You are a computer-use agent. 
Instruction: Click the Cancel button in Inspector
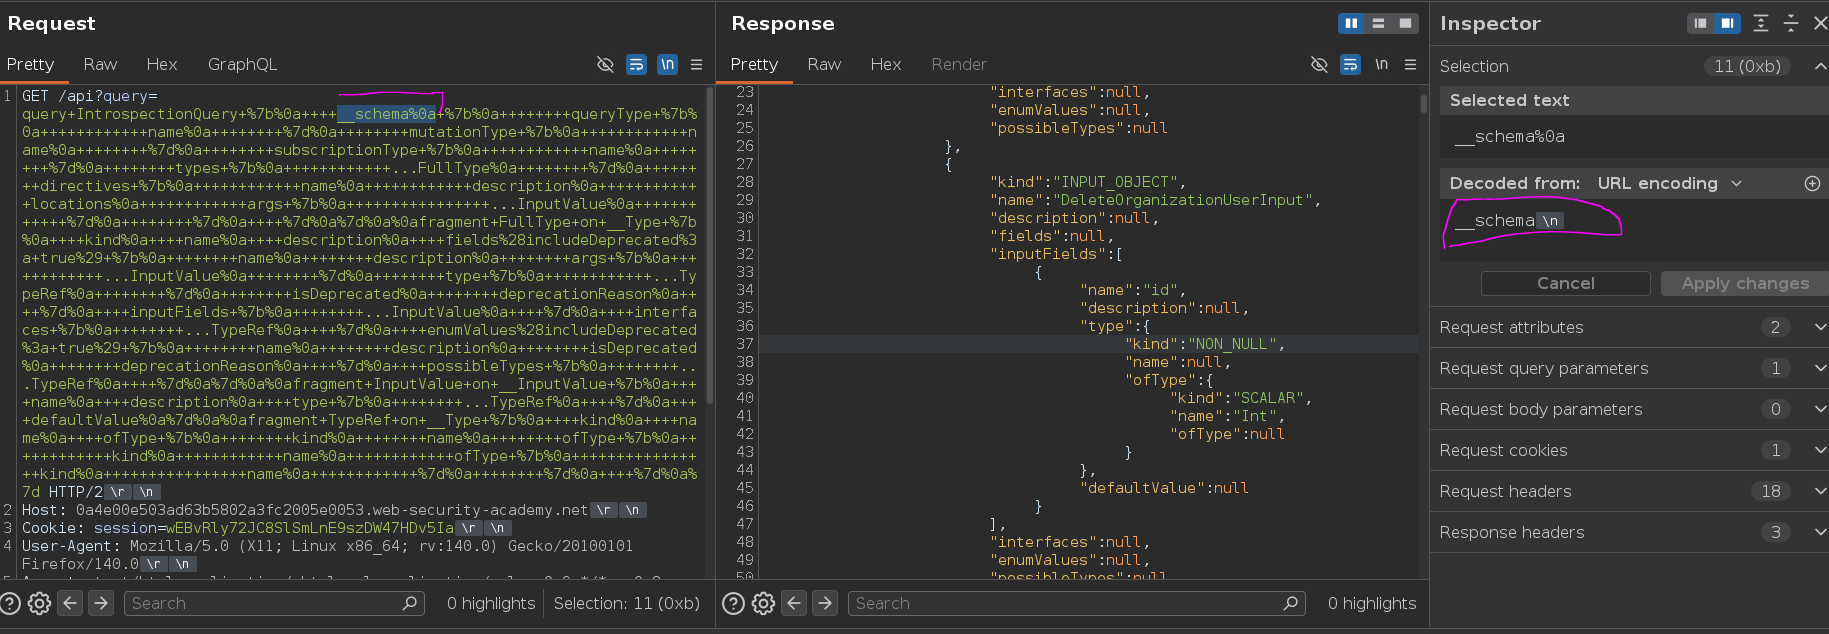(1565, 283)
